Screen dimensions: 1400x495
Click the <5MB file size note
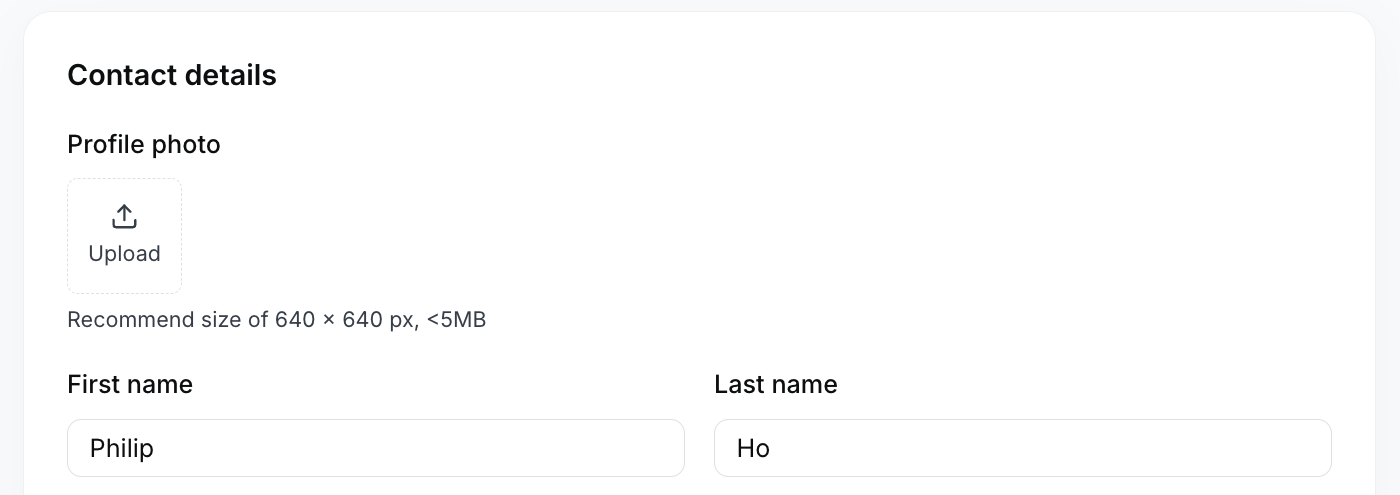[x=456, y=320]
